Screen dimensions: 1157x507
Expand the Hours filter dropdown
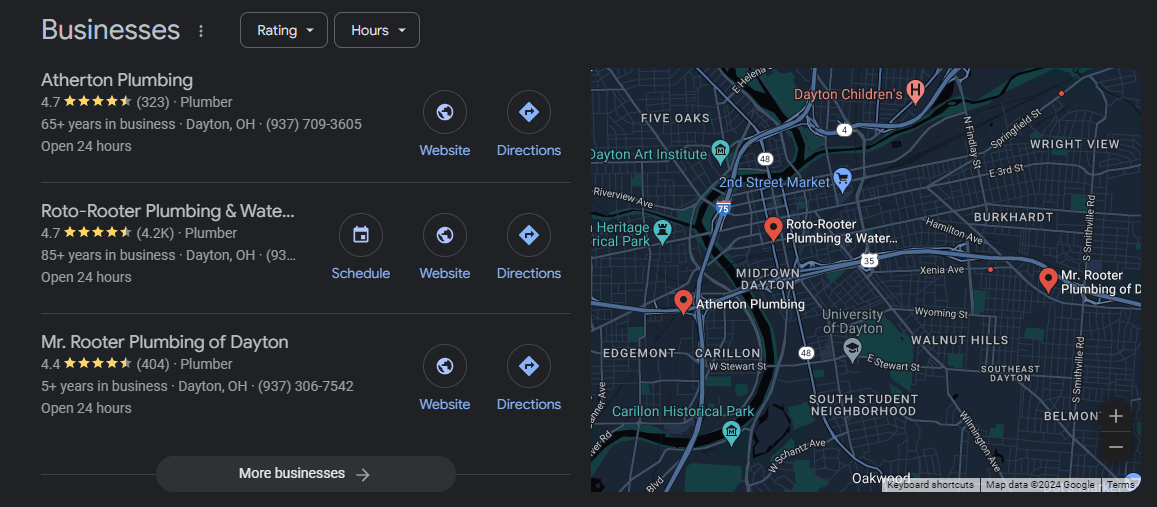377,30
